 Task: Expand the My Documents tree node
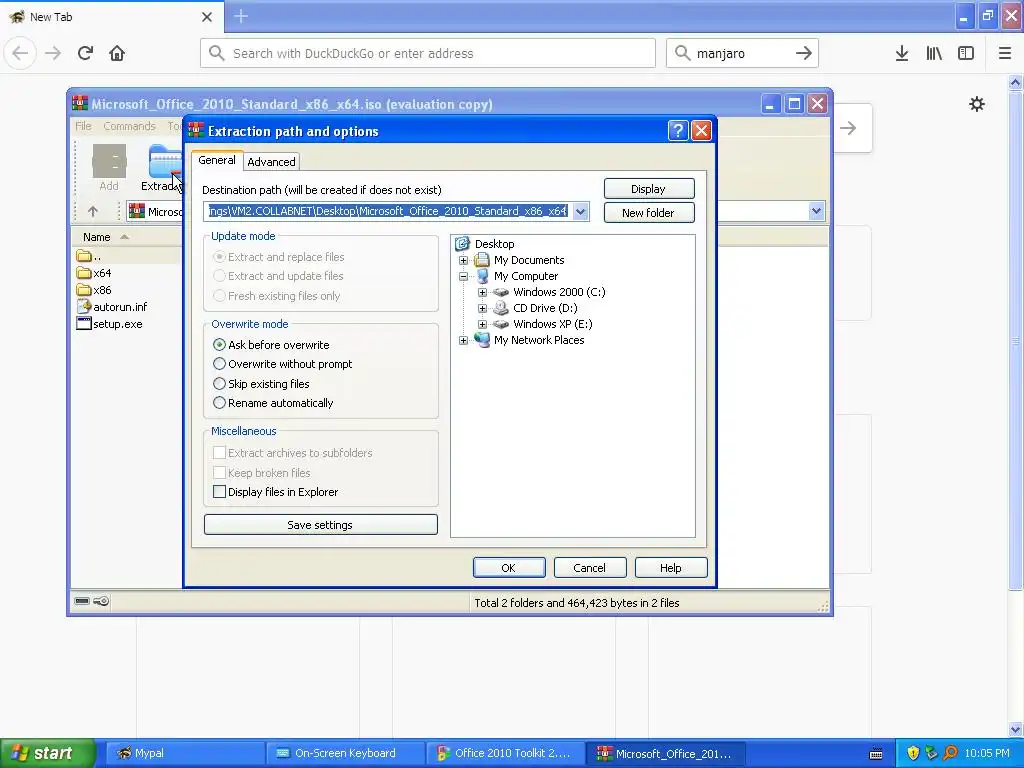coord(463,260)
